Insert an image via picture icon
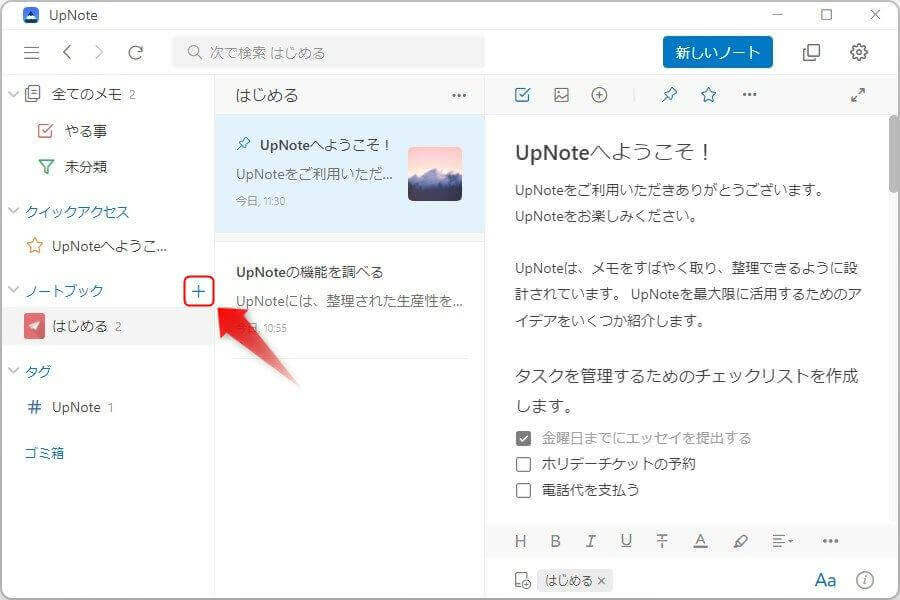Image resolution: width=900 pixels, height=600 pixels. click(561, 95)
